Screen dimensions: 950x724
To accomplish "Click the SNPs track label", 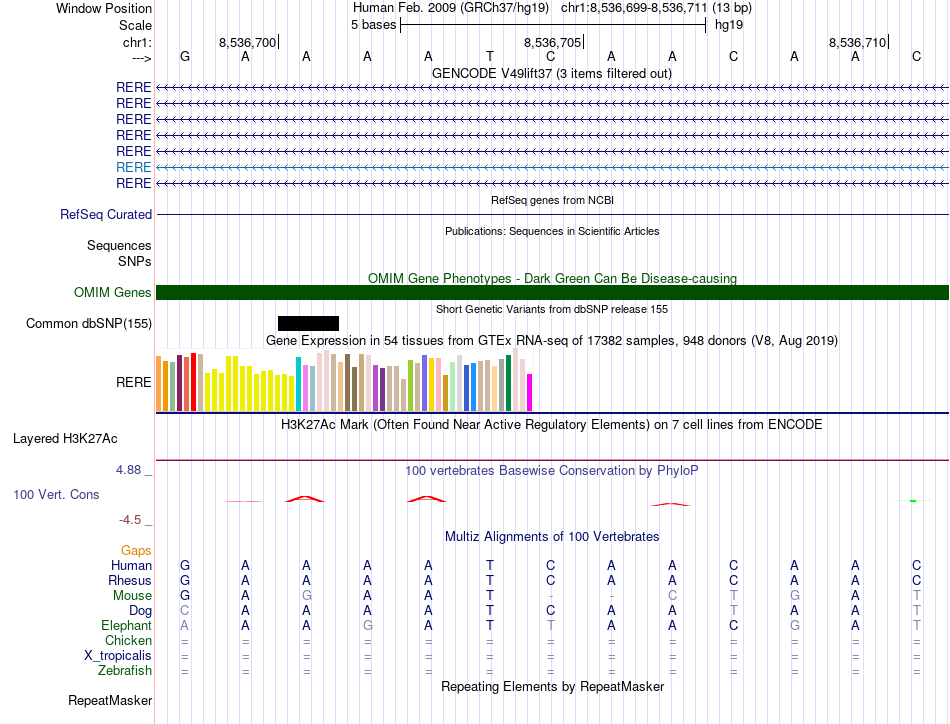I will [135, 261].
